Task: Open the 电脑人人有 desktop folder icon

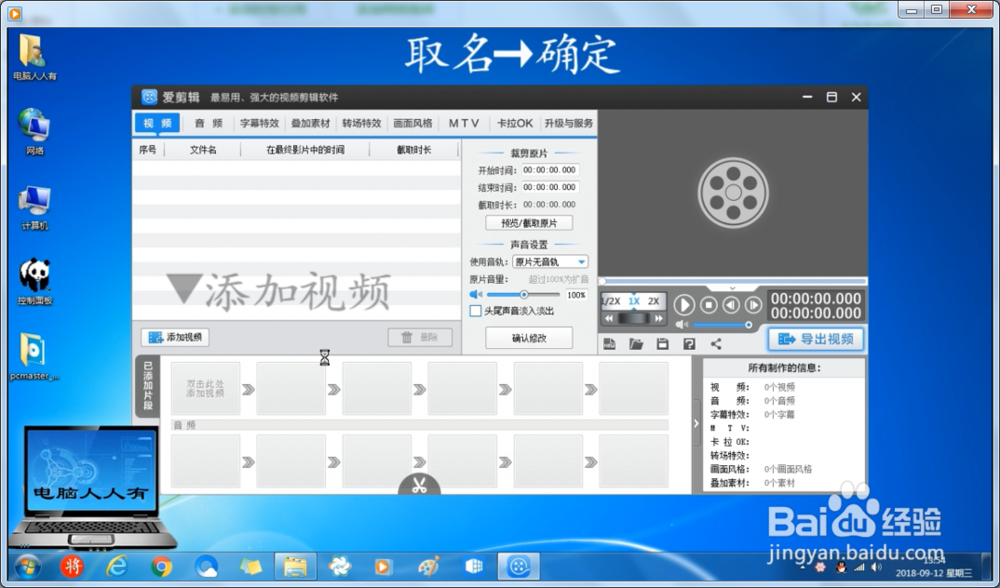Action: point(34,57)
